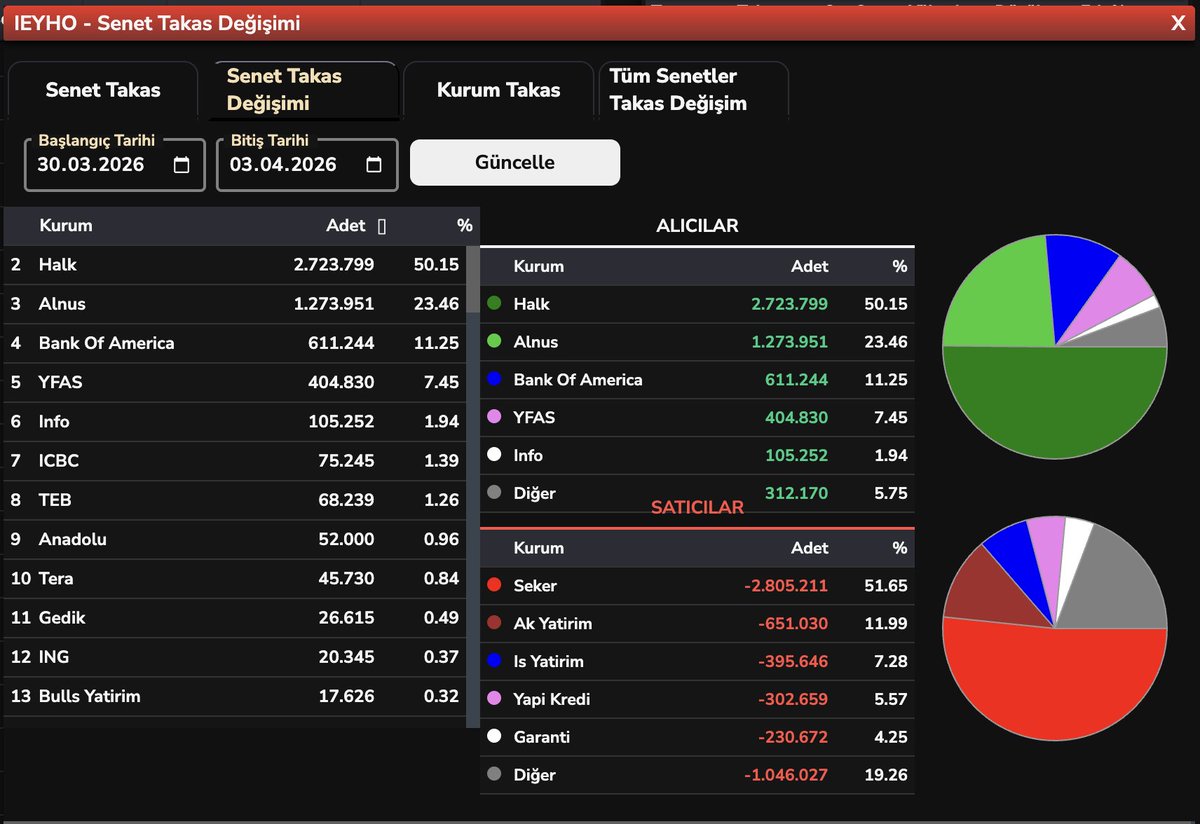Click the Yapi Kredi pink dot
1200x824 pixels.
[x=494, y=700]
